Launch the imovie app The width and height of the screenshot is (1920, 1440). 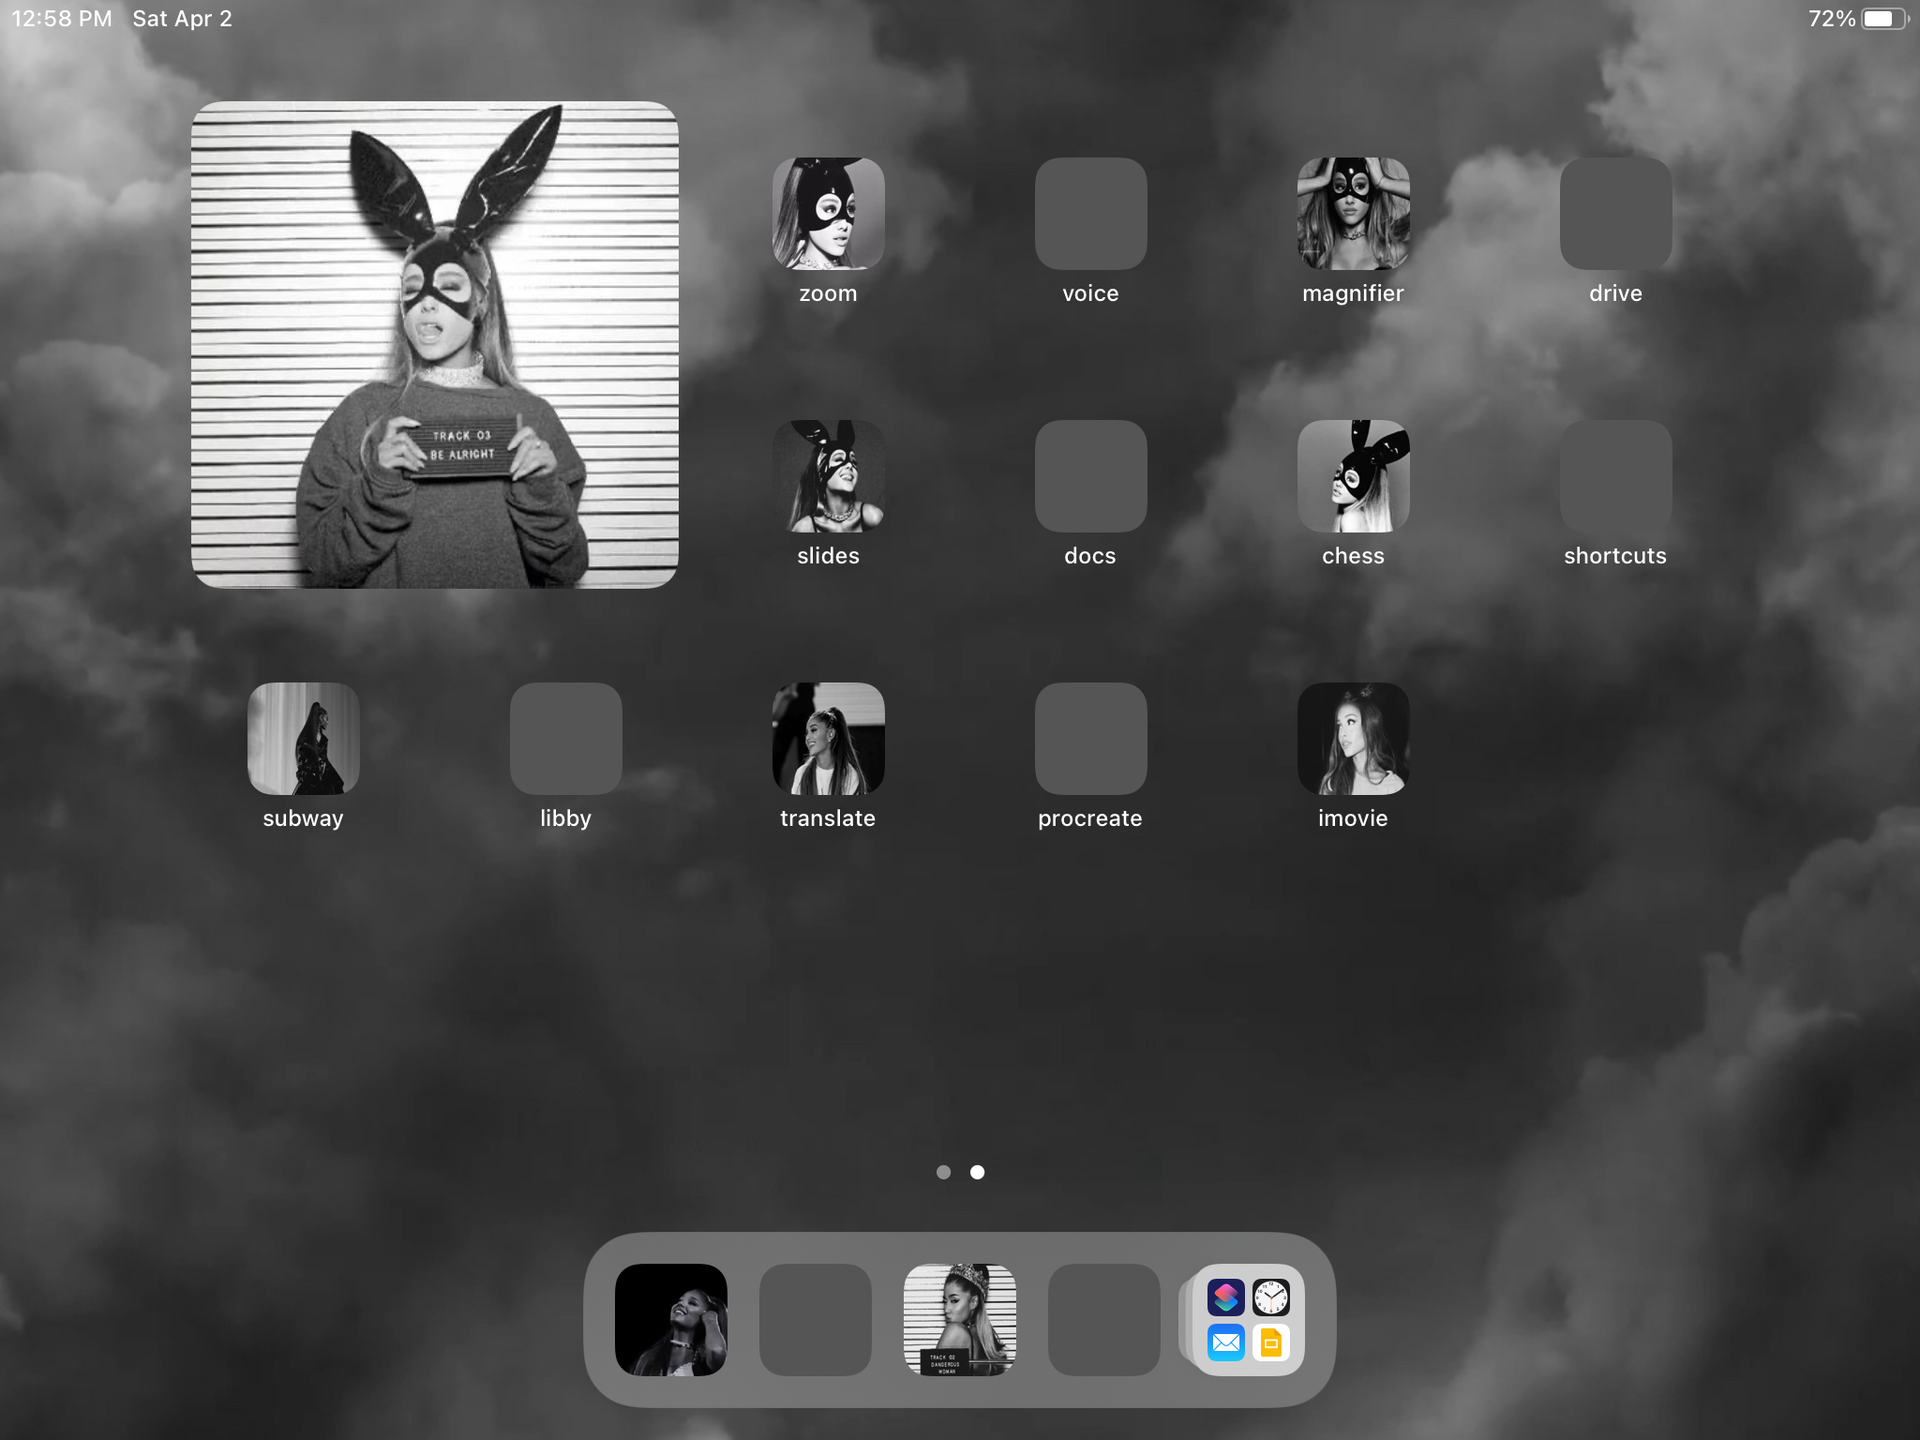click(1353, 739)
